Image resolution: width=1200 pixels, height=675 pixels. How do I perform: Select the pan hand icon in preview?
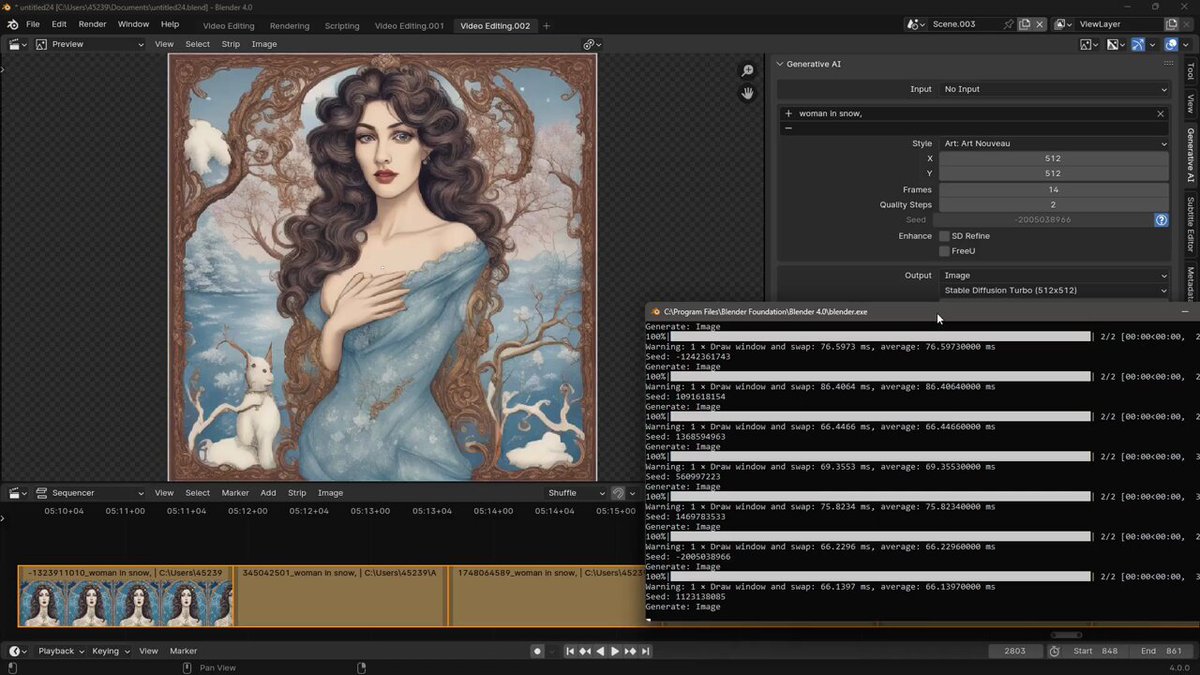coord(747,93)
